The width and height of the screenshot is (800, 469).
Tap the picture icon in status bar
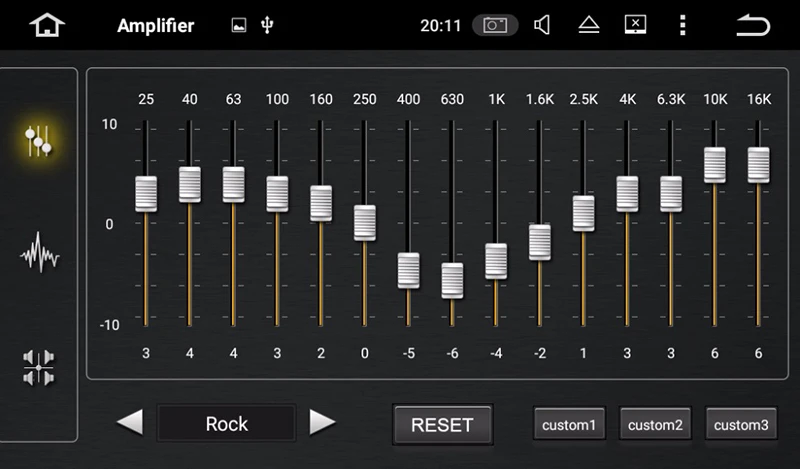pyautogui.click(x=239, y=25)
